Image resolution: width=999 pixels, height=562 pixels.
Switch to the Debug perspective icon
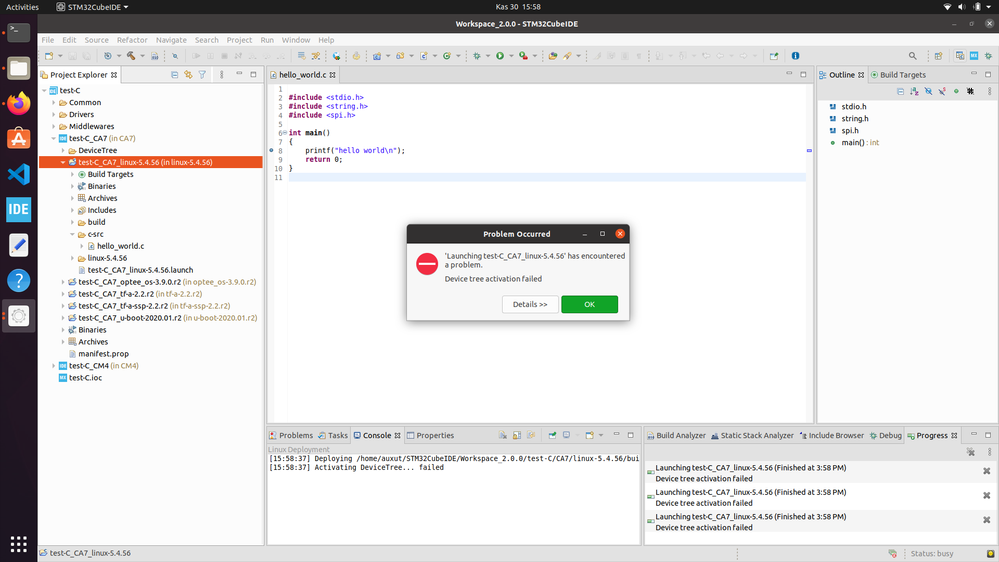coord(988,56)
